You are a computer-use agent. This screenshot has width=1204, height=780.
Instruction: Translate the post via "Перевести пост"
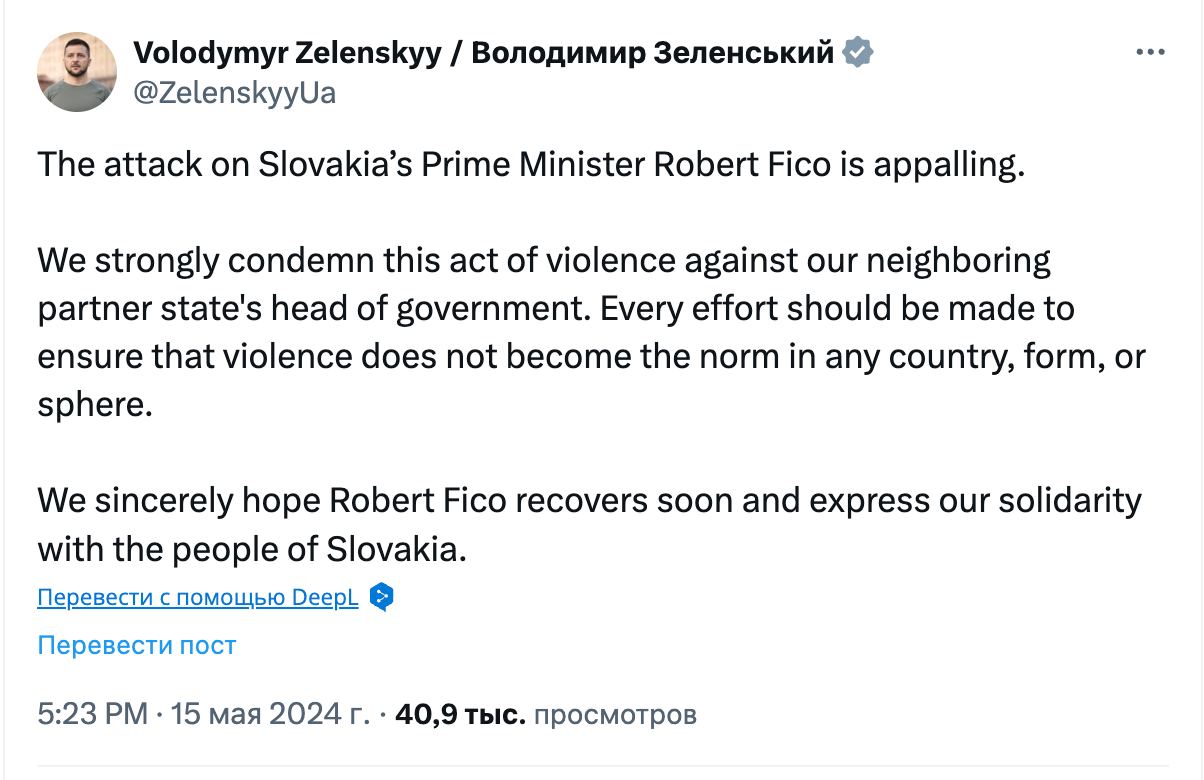(135, 645)
